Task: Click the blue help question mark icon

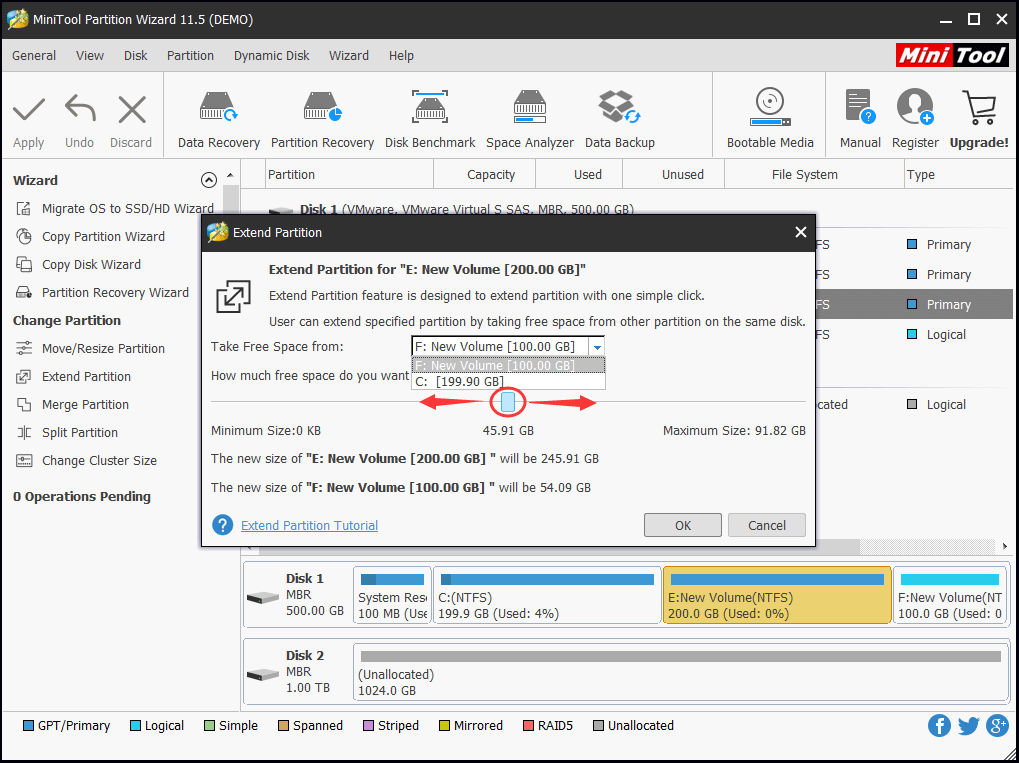Action: tap(222, 525)
